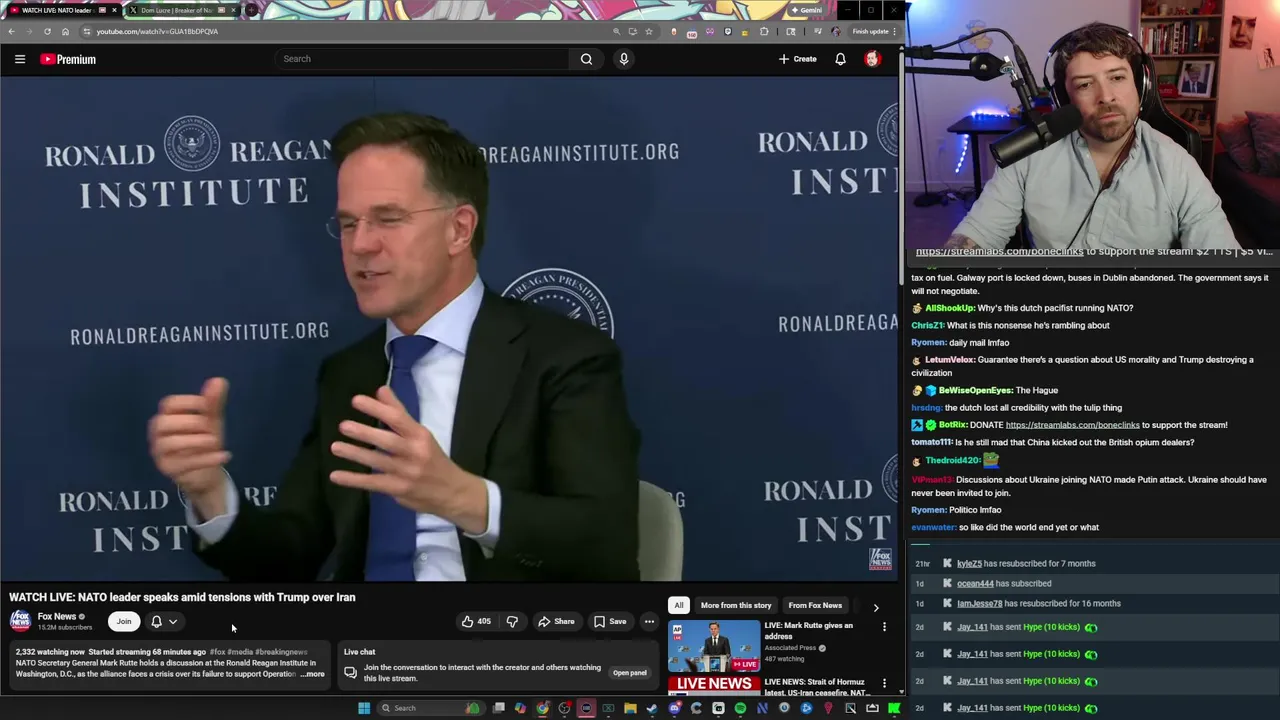Open IamJesse78 resubscribed event username
This screenshot has width=1280, height=720.
979,604
